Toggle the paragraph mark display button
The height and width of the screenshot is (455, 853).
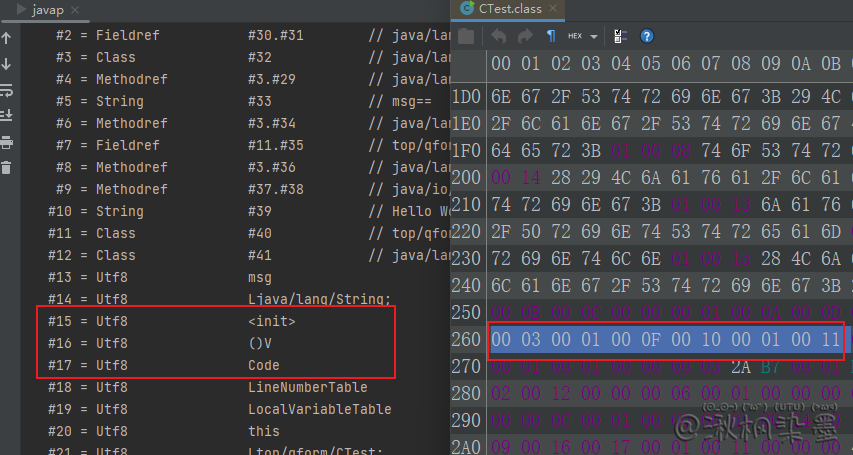(551, 36)
